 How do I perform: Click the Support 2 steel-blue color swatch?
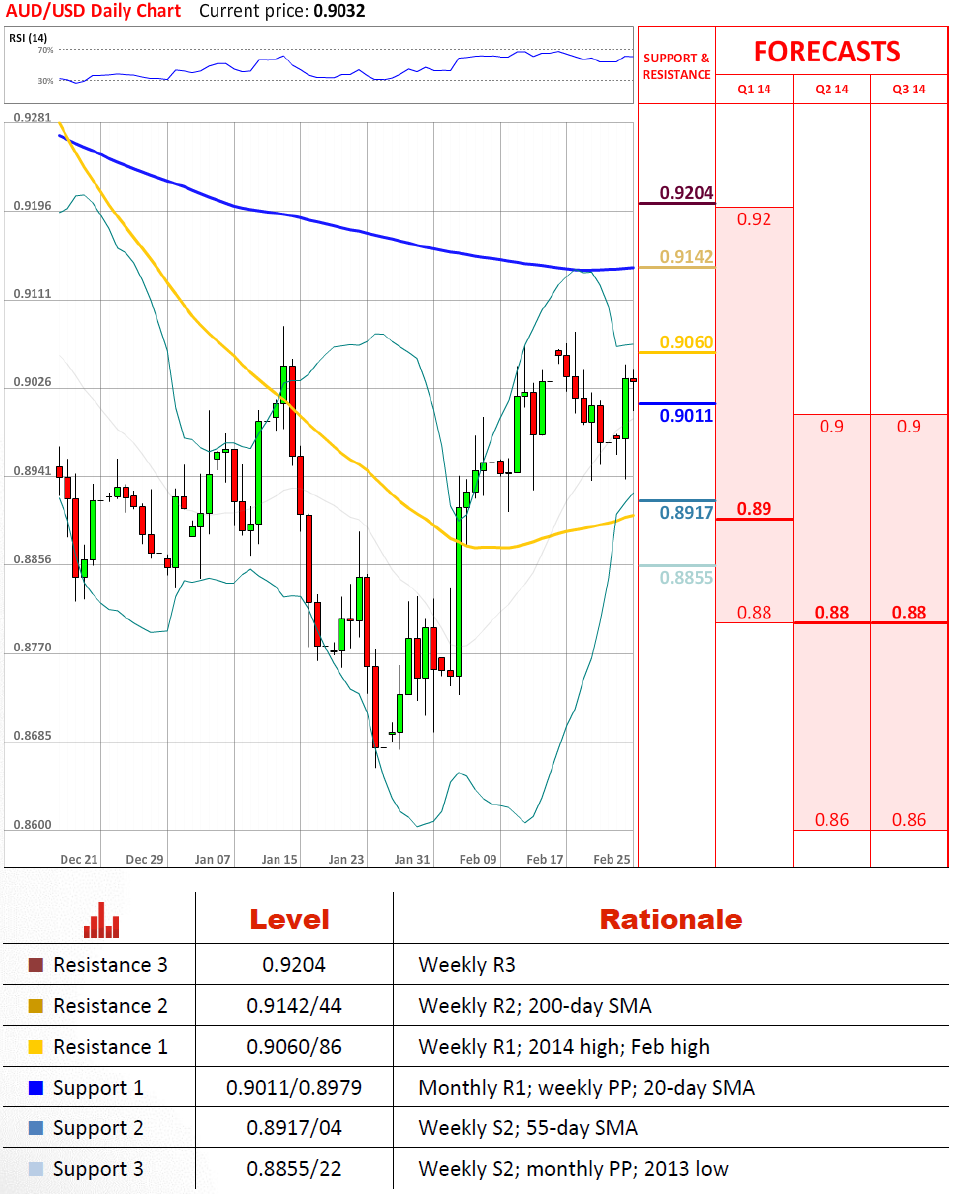(x=35, y=1128)
